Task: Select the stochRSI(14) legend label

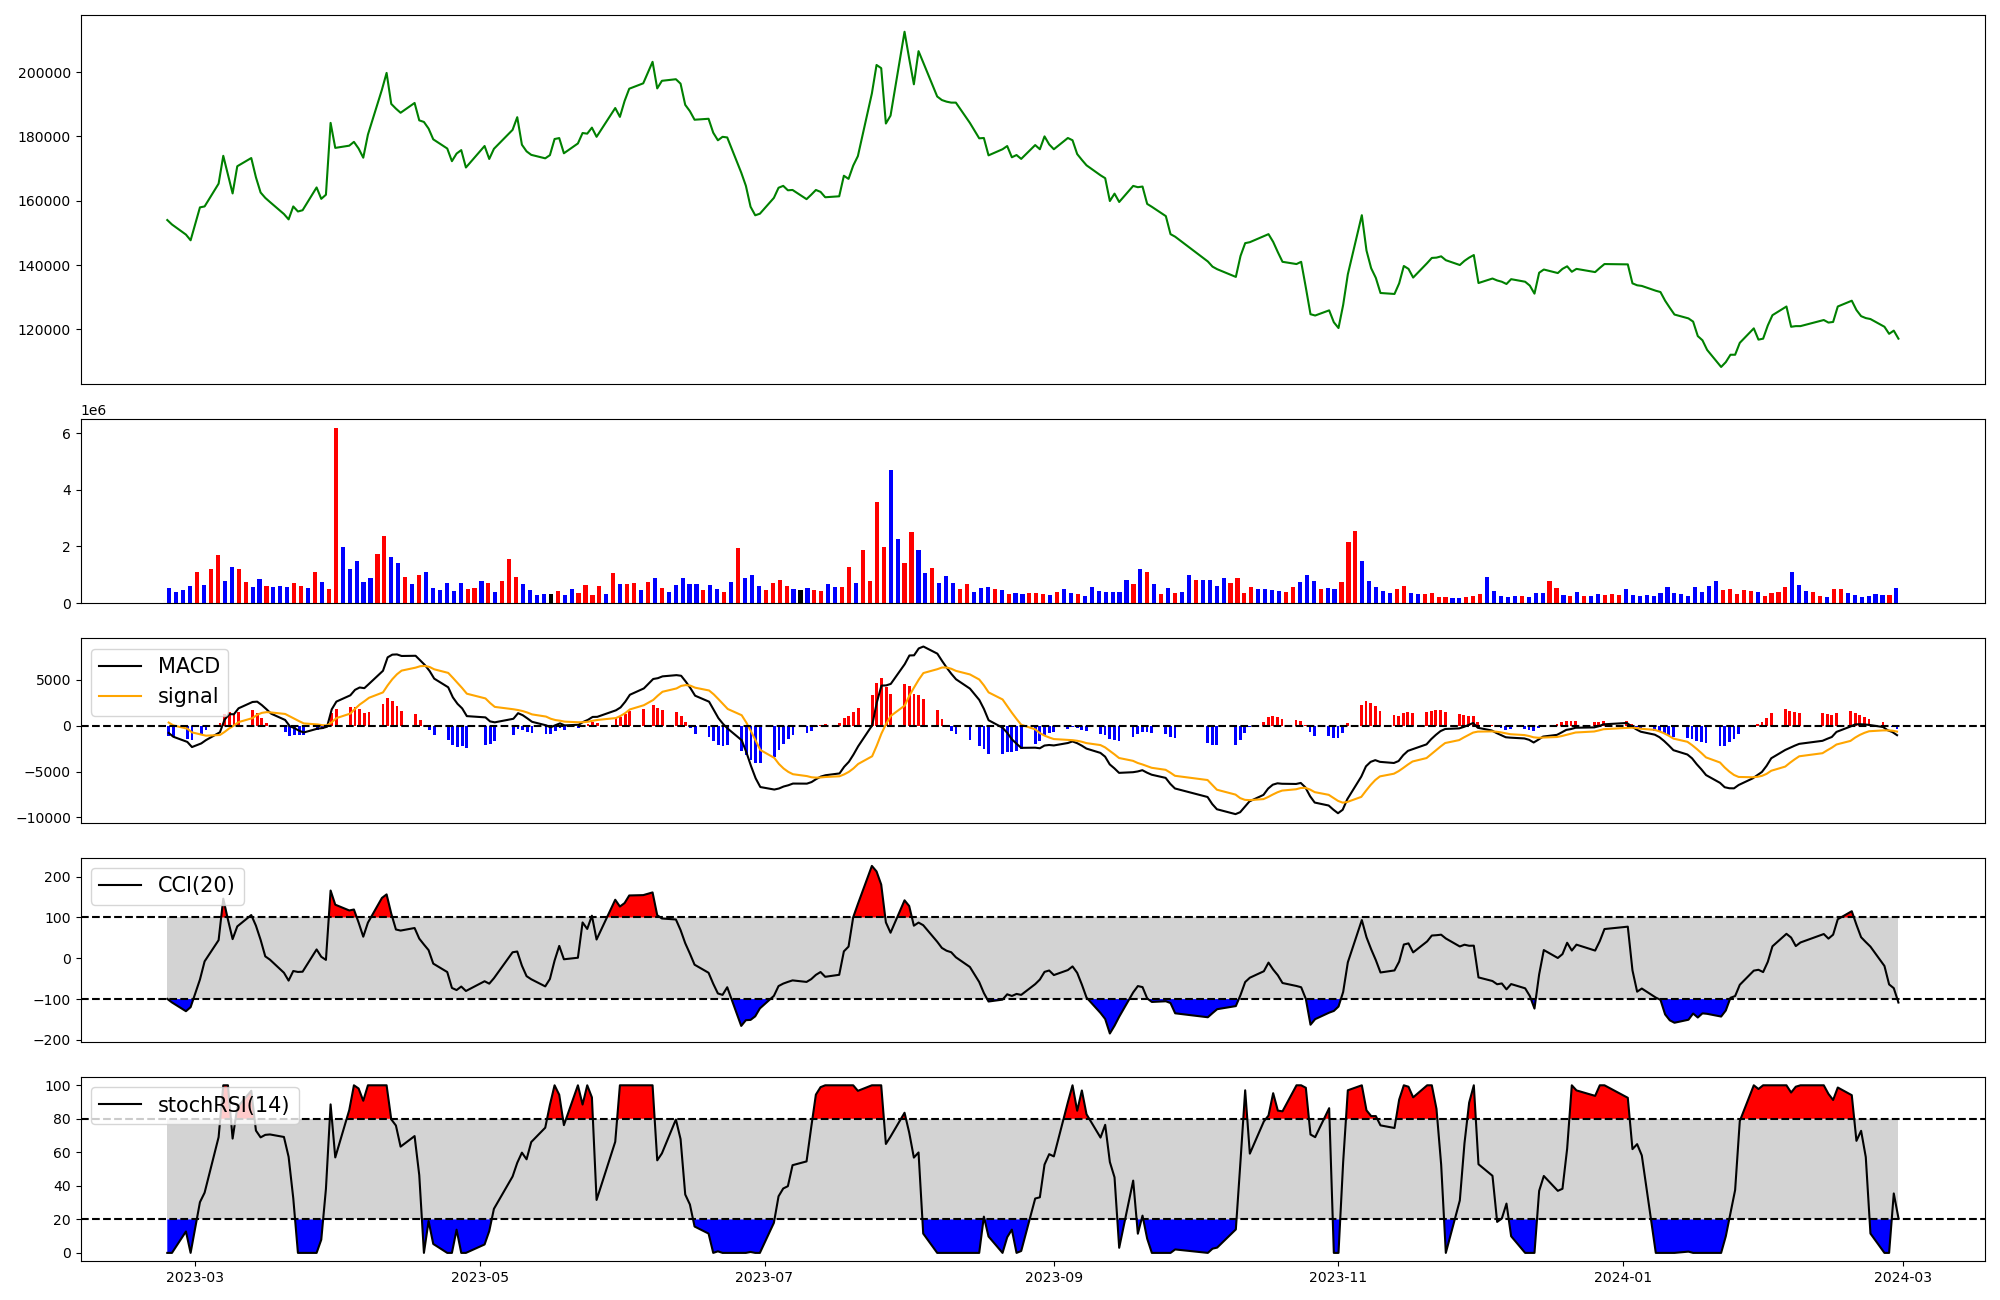Action: (x=223, y=1105)
